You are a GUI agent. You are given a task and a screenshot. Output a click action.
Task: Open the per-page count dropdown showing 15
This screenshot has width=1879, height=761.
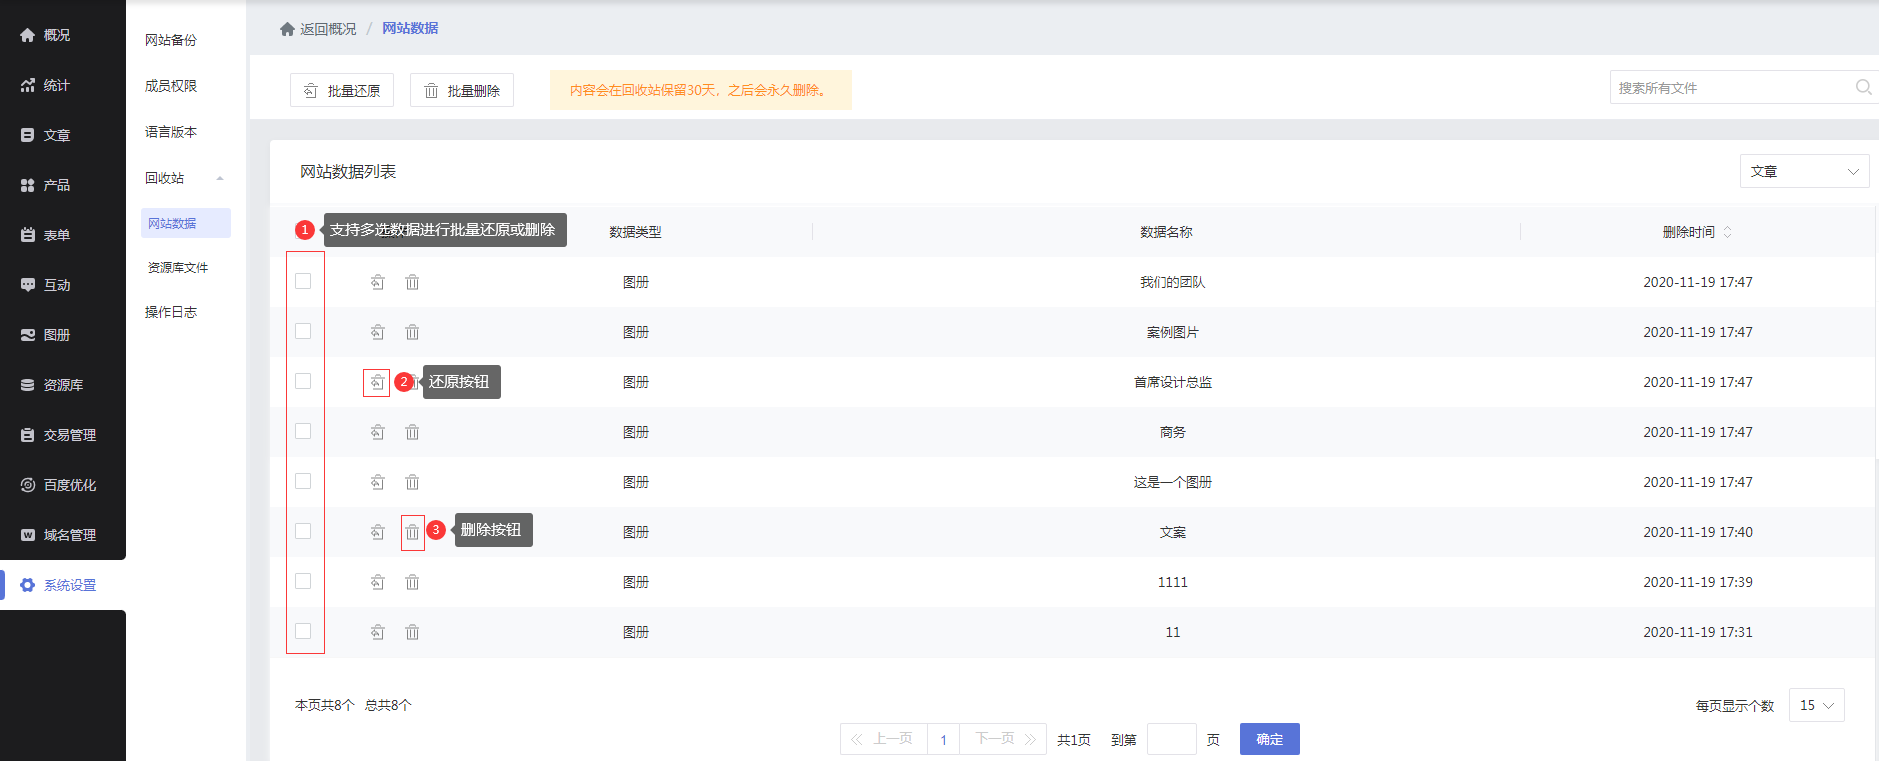[x=1816, y=705]
